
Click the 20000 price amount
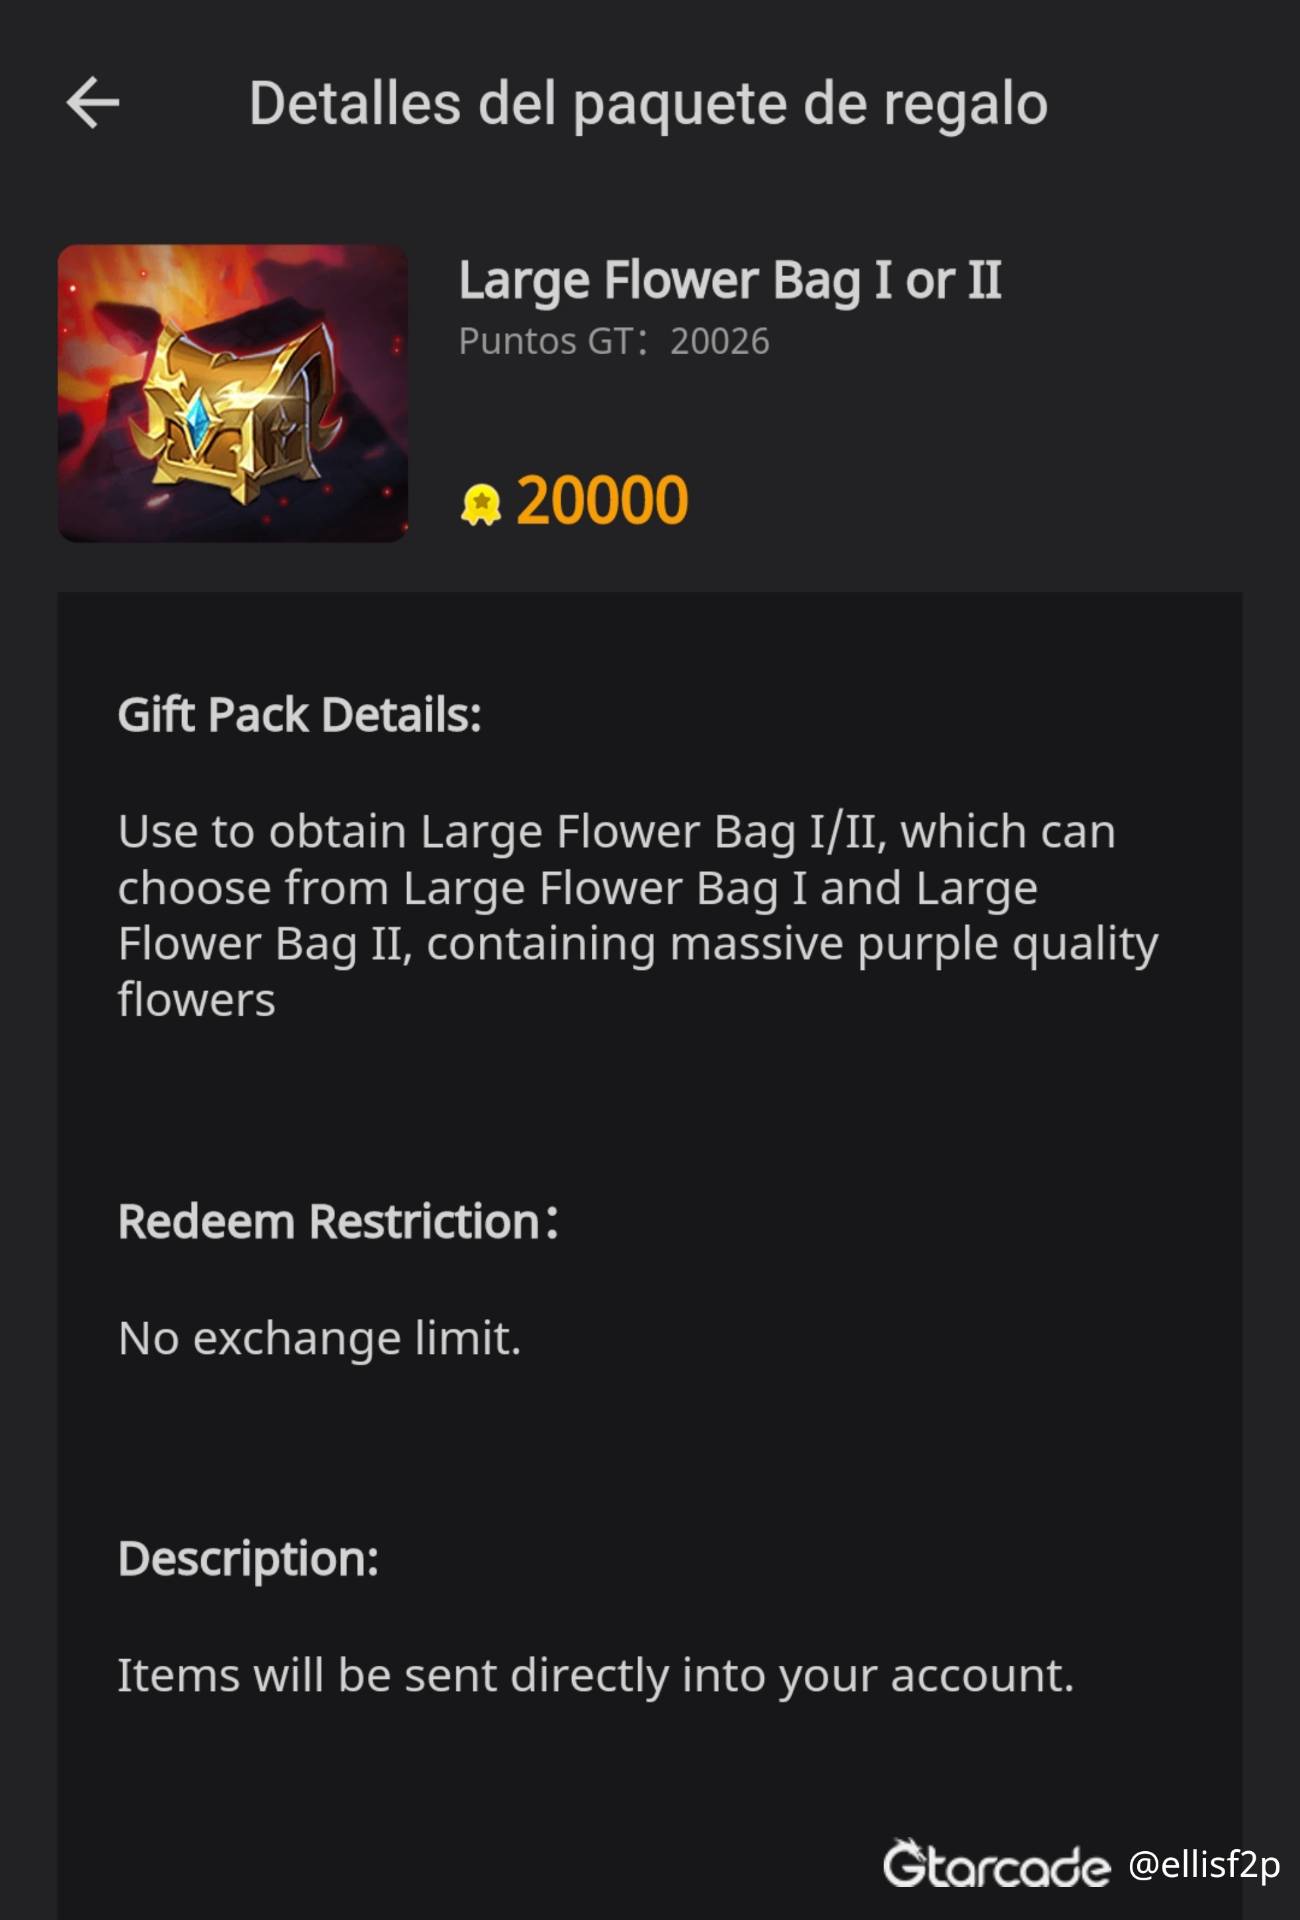602,501
